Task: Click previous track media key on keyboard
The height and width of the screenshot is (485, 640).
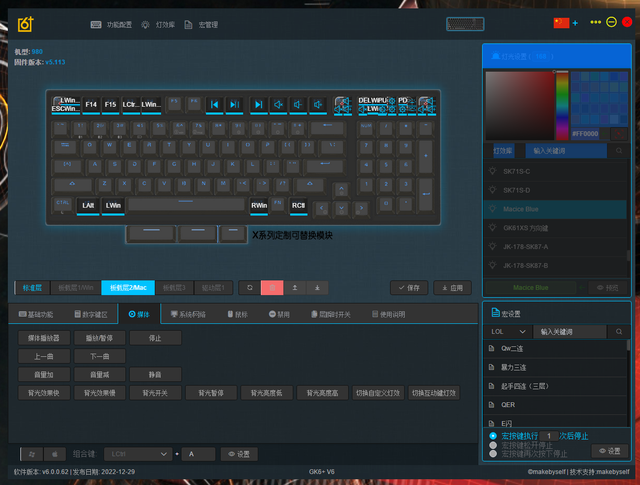Action: [x=214, y=105]
